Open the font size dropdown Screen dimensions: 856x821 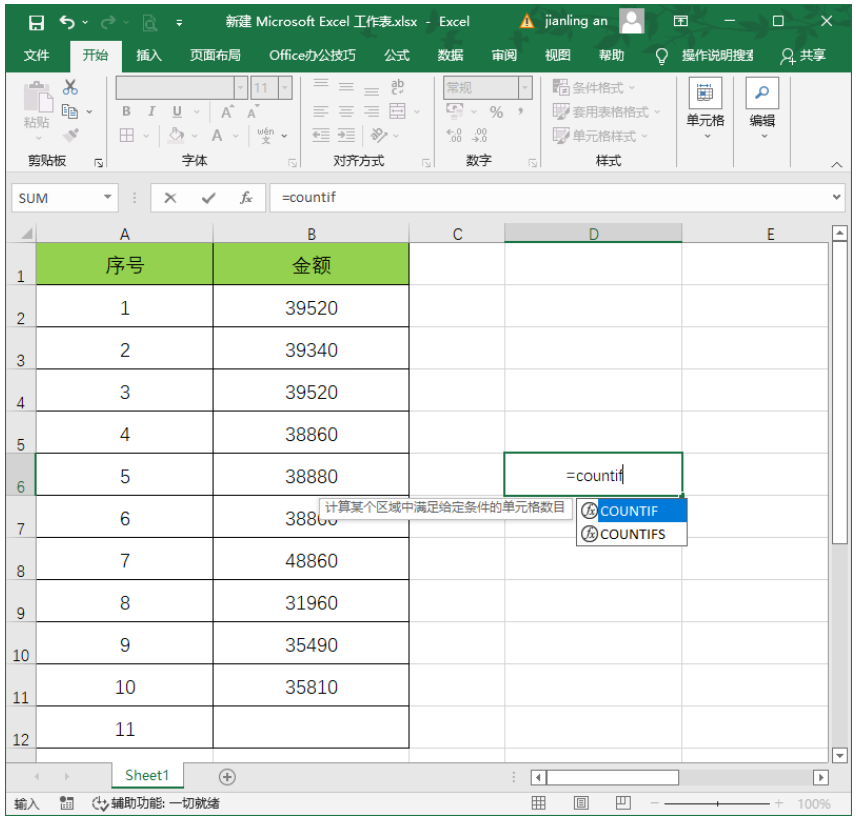(285, 88)
